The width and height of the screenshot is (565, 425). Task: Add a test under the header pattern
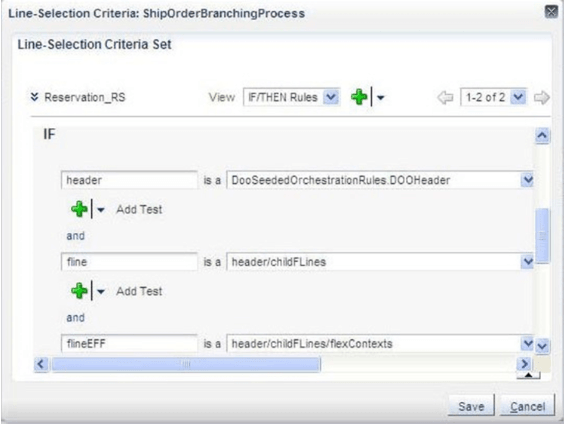pyautogui.click(x=79, y=209)
